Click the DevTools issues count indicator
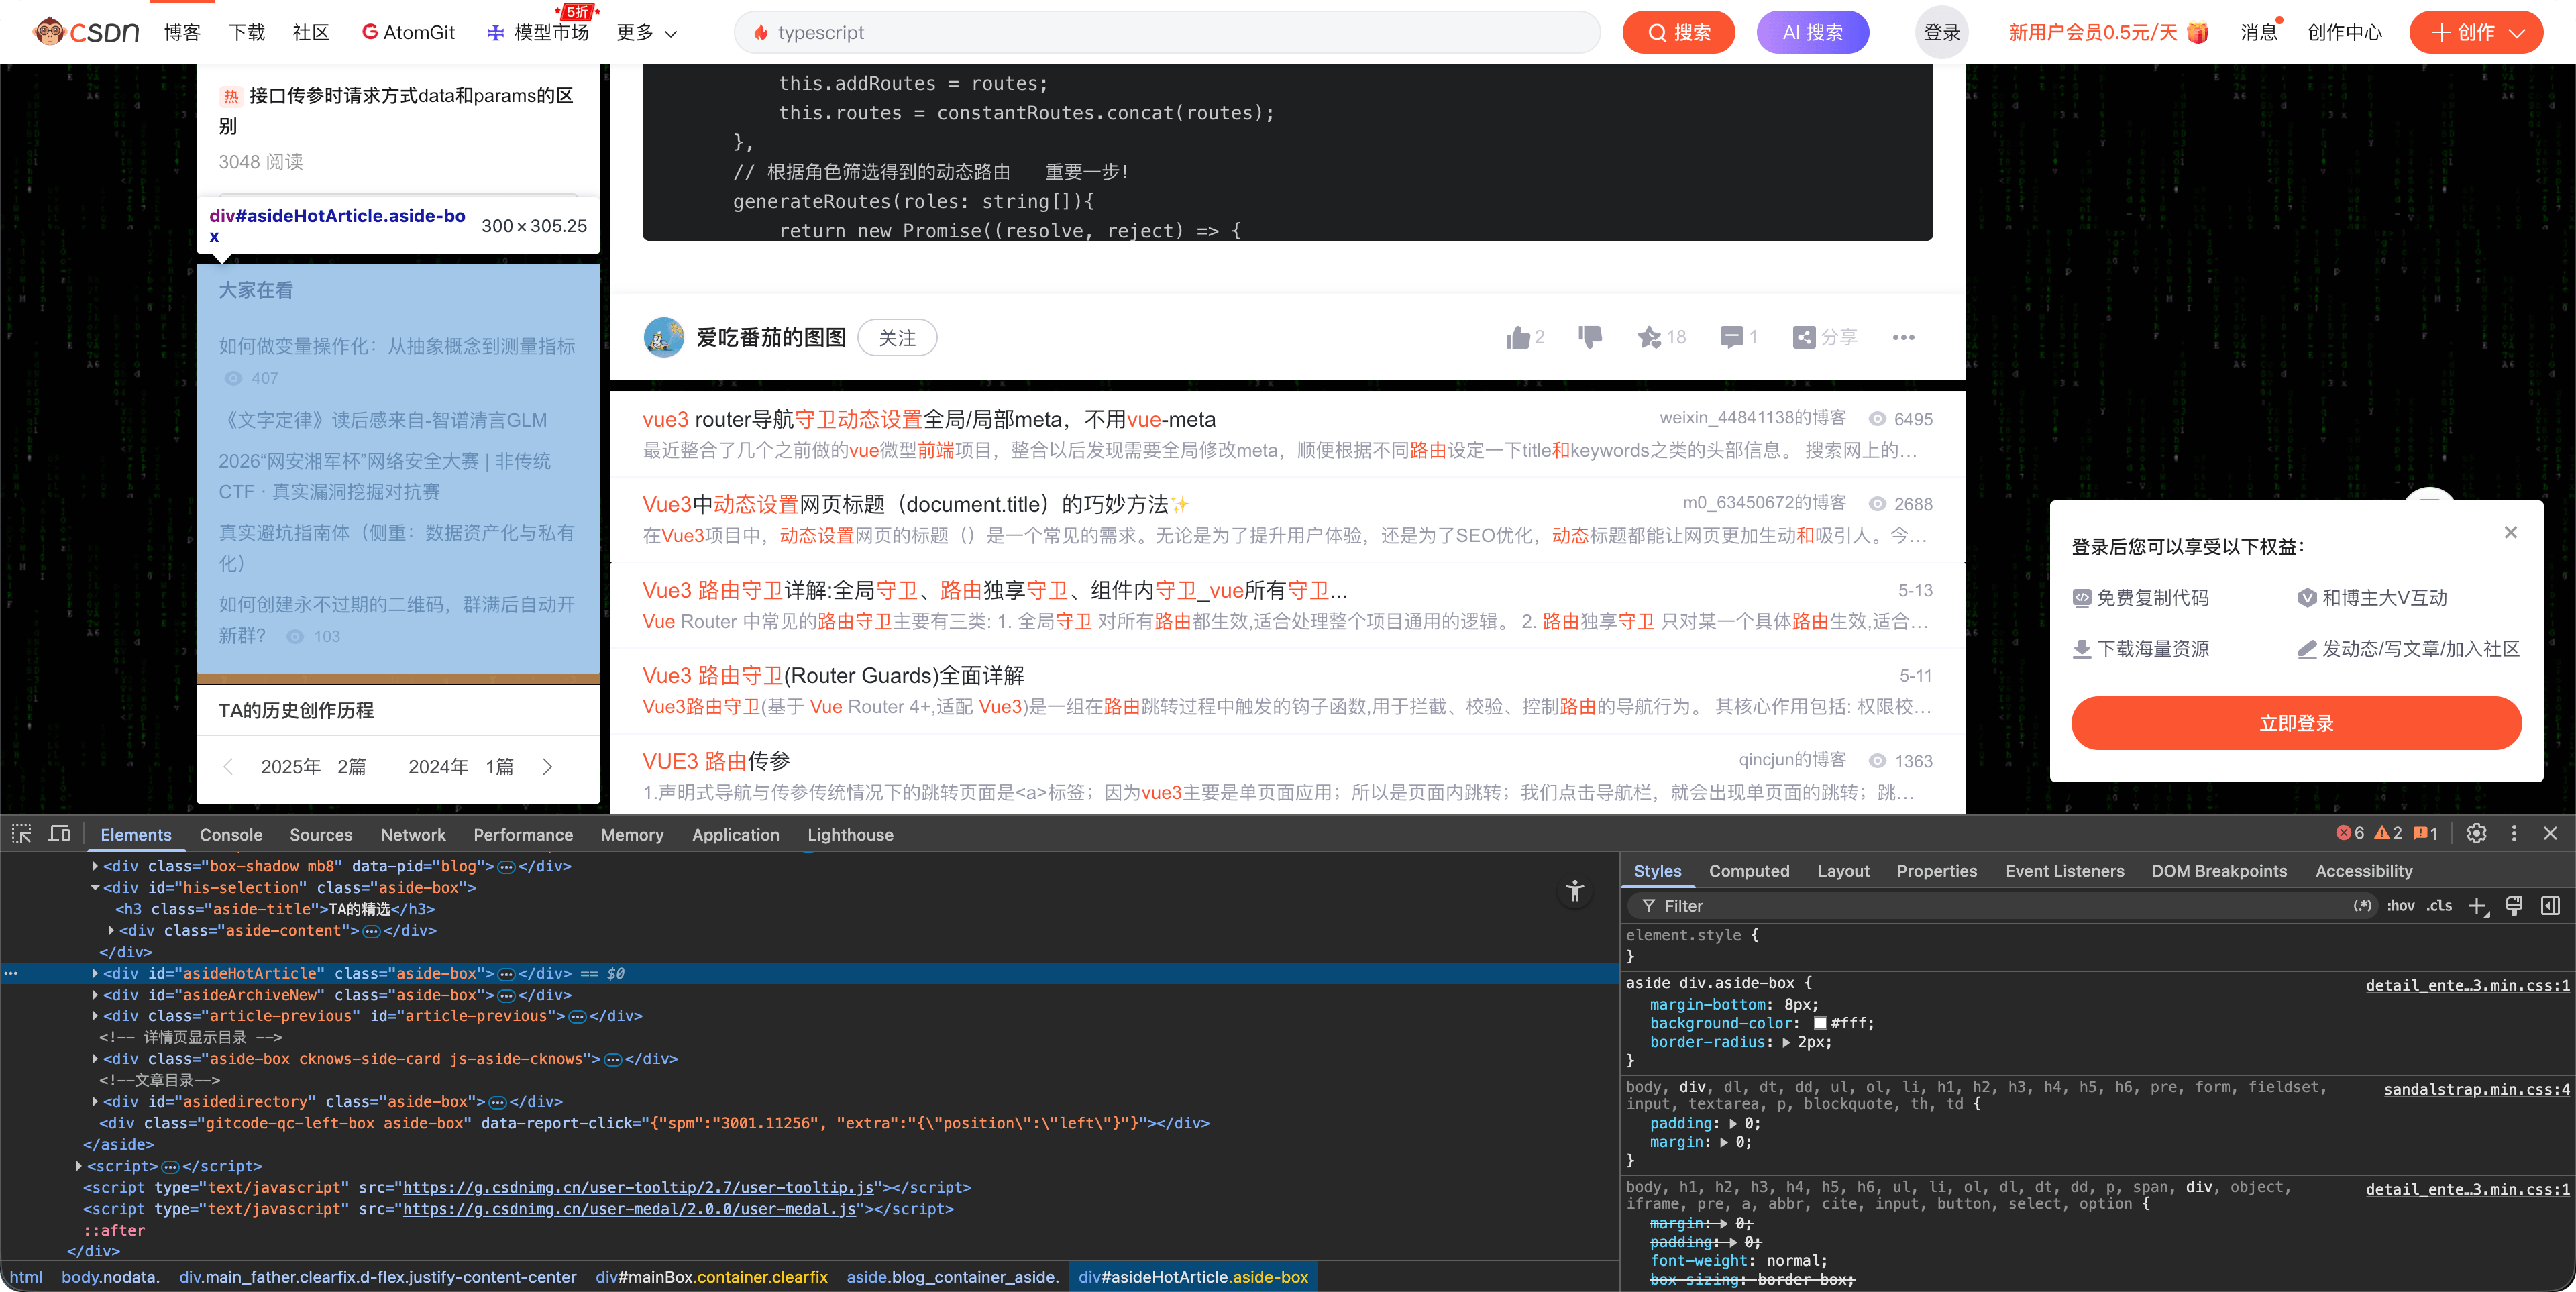 [x=2425, y=833]
